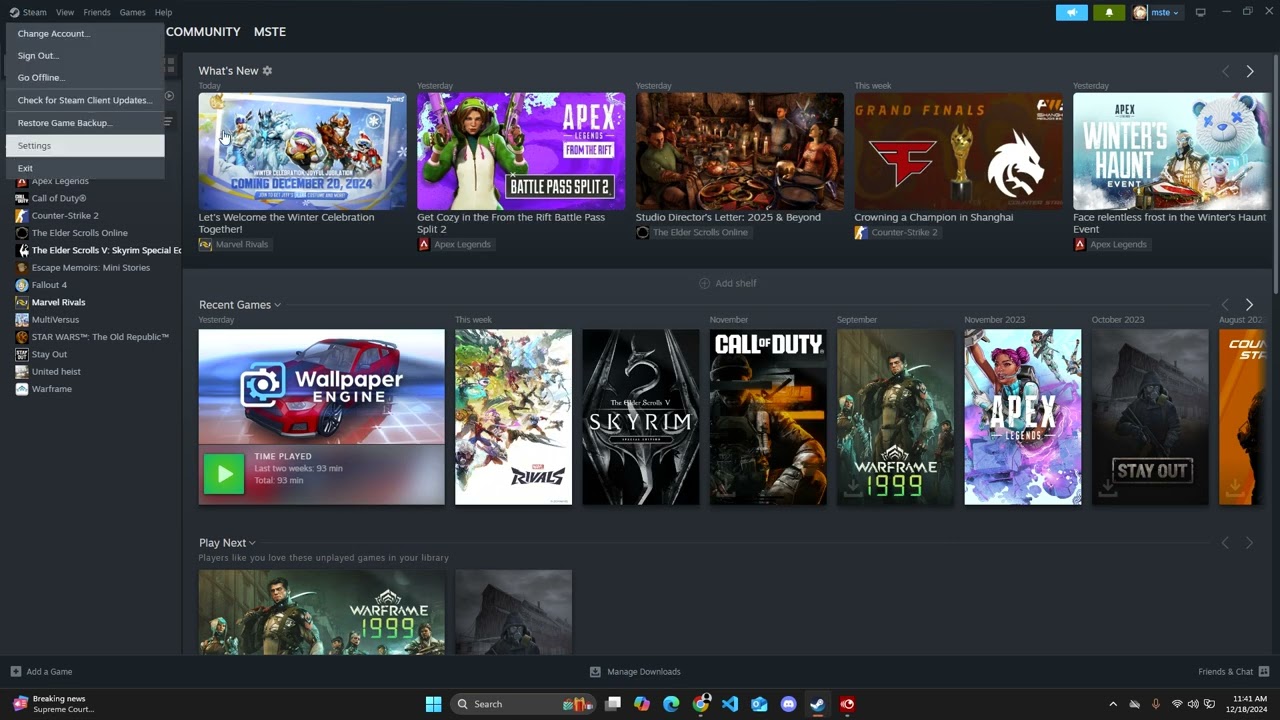1280x720 pixels.
Task: Open the announcements megaphone button
Action: (x=1071, y=12)
